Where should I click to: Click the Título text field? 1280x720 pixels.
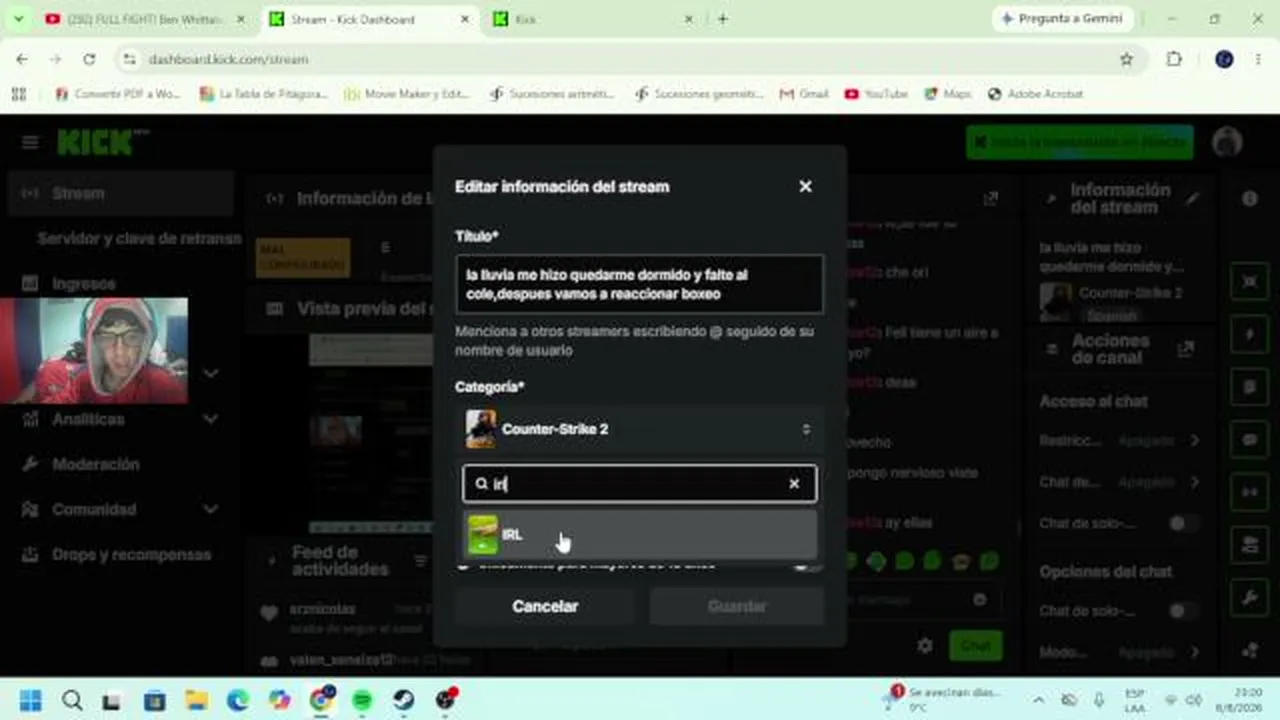tap(639, 284)
